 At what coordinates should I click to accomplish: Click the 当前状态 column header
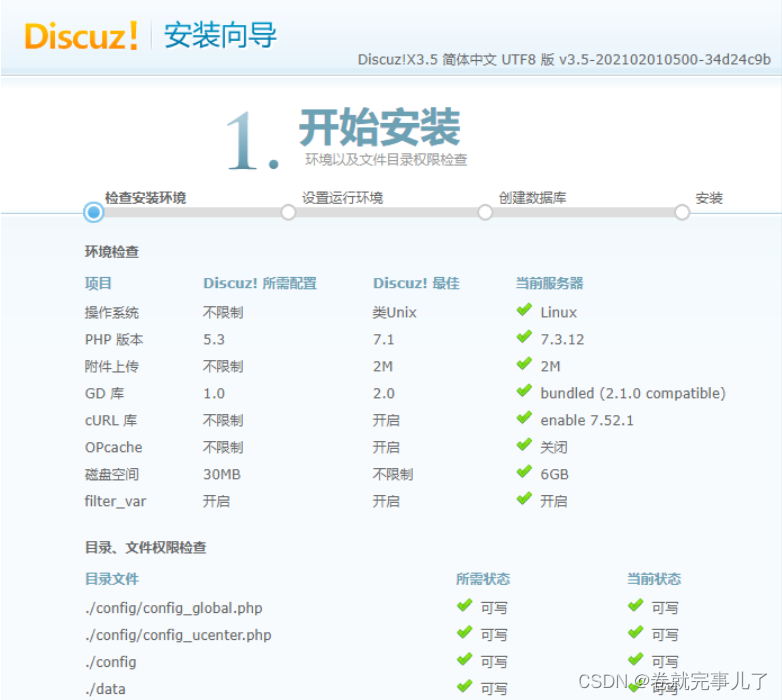654,579
